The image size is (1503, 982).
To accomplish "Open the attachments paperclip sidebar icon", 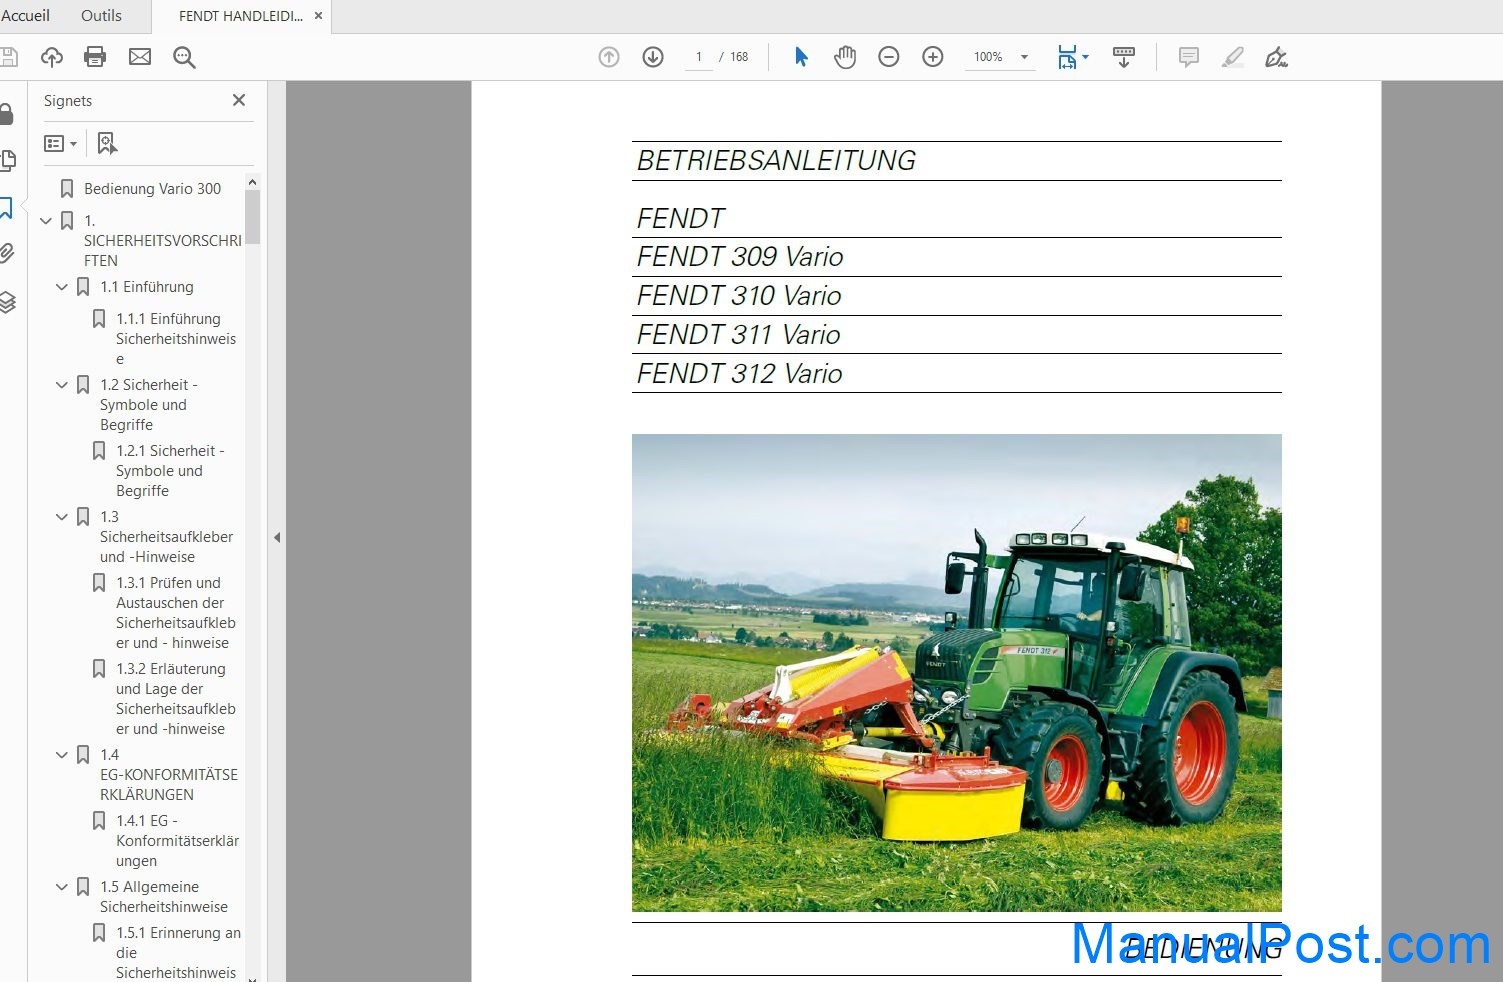I will click(x=7, y=254).
